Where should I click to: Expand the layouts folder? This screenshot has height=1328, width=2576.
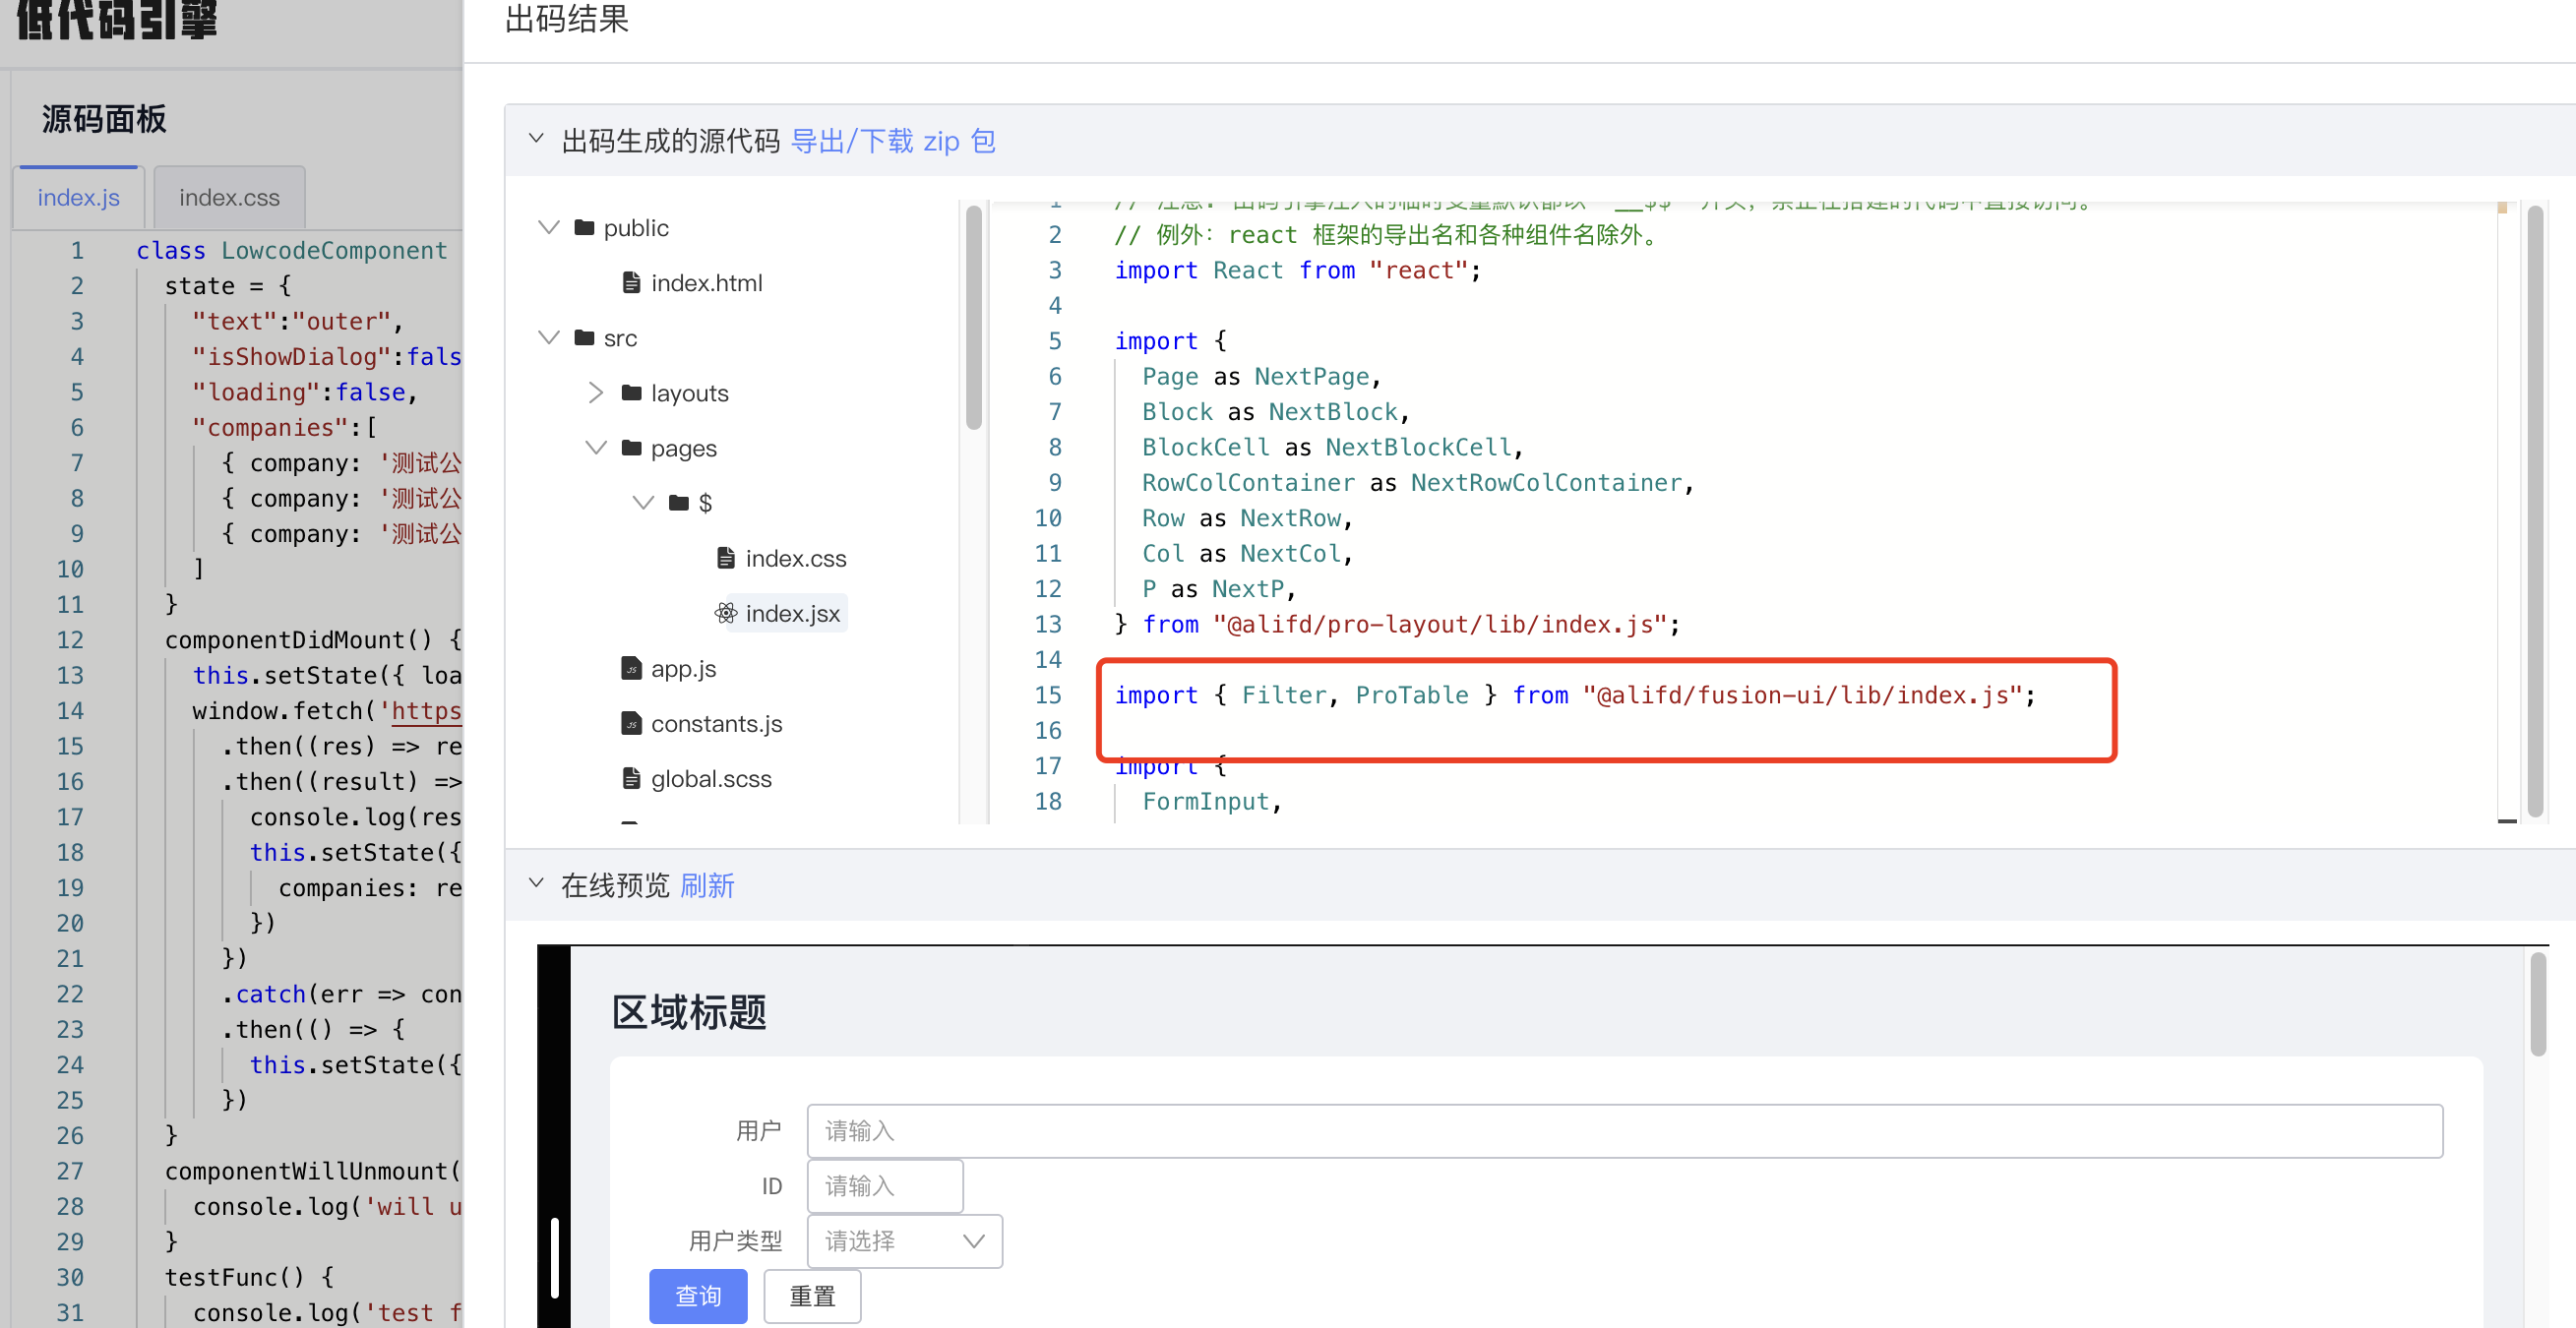click(597, 392)
